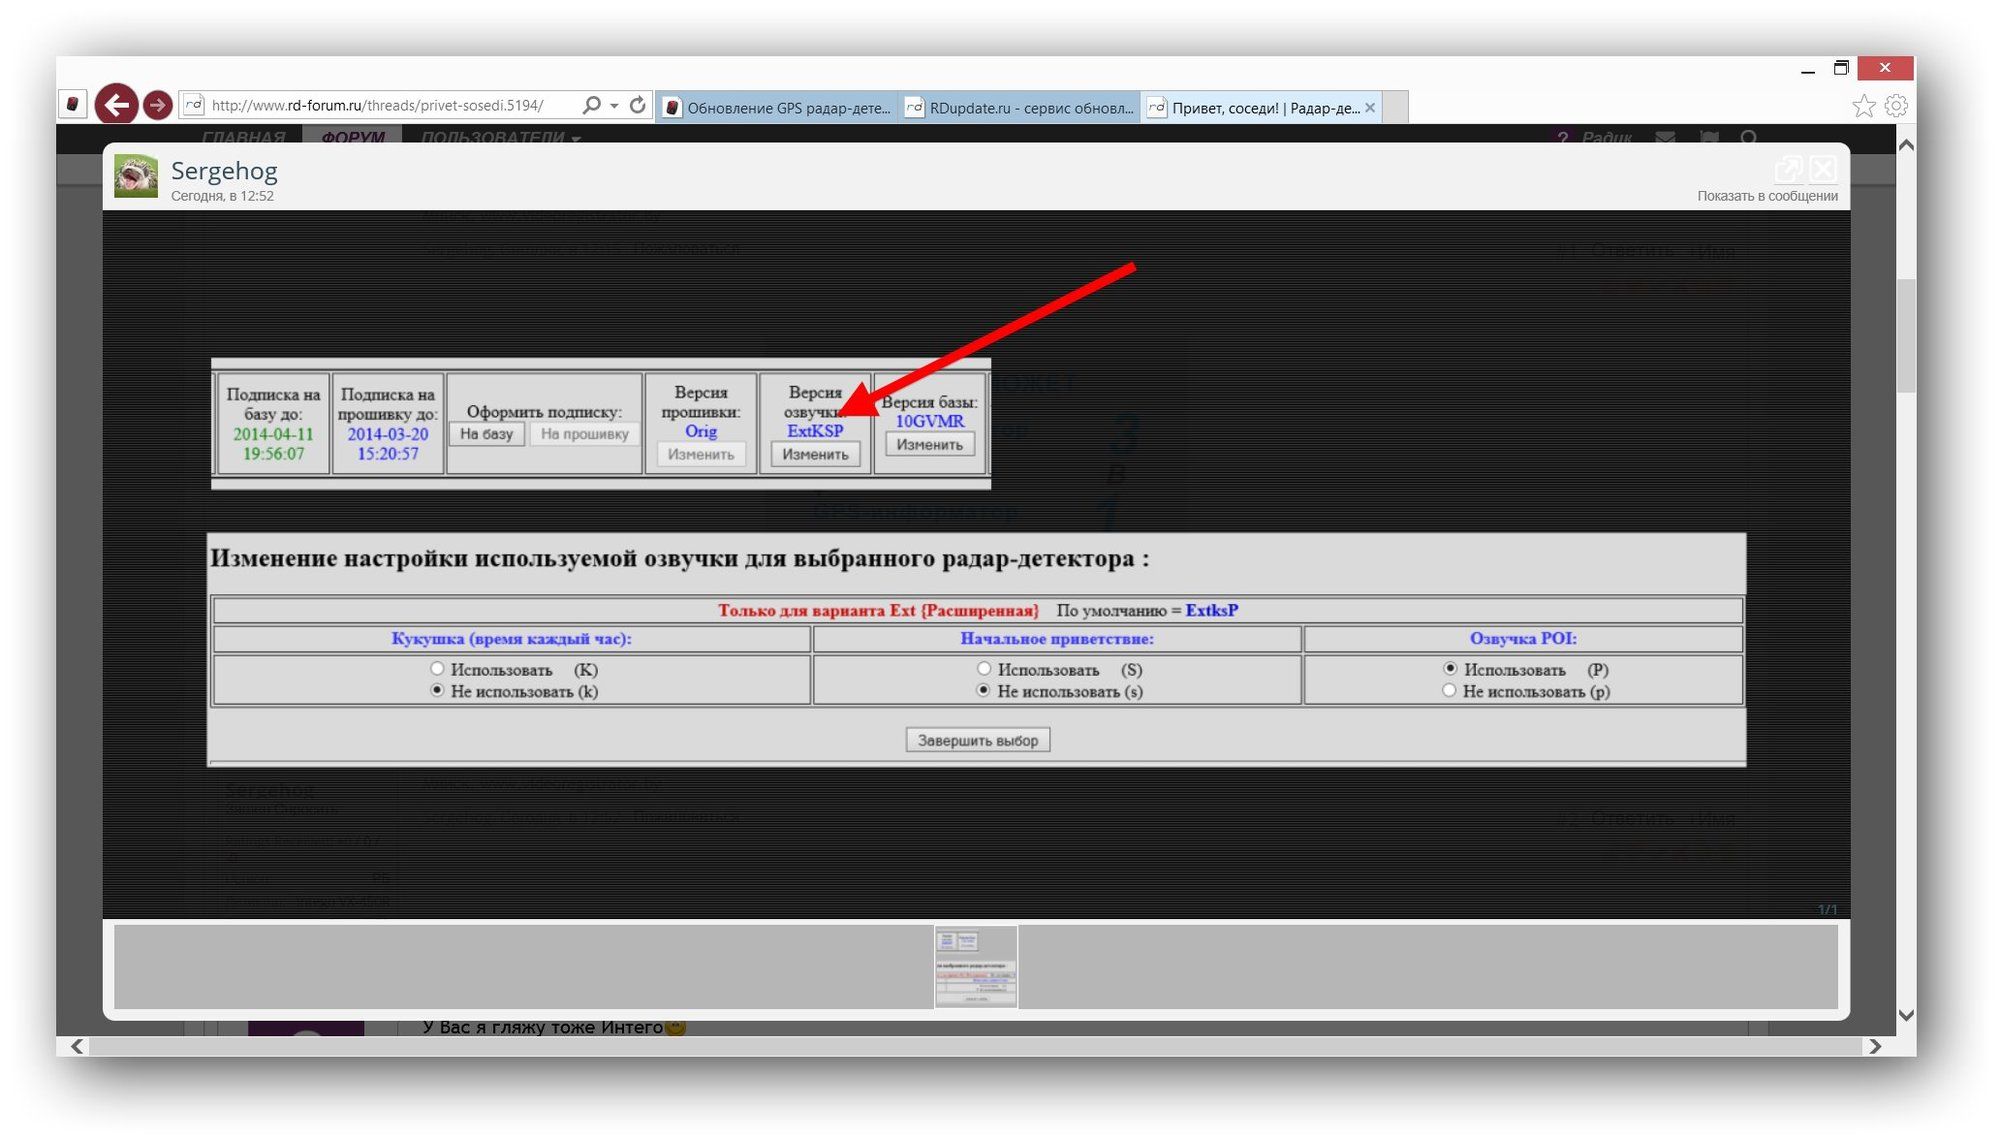Click Sergehog's hedgehog avatar
Image resolution: width=2000 pixels, height=1140 pixels.
pos(136,176)
